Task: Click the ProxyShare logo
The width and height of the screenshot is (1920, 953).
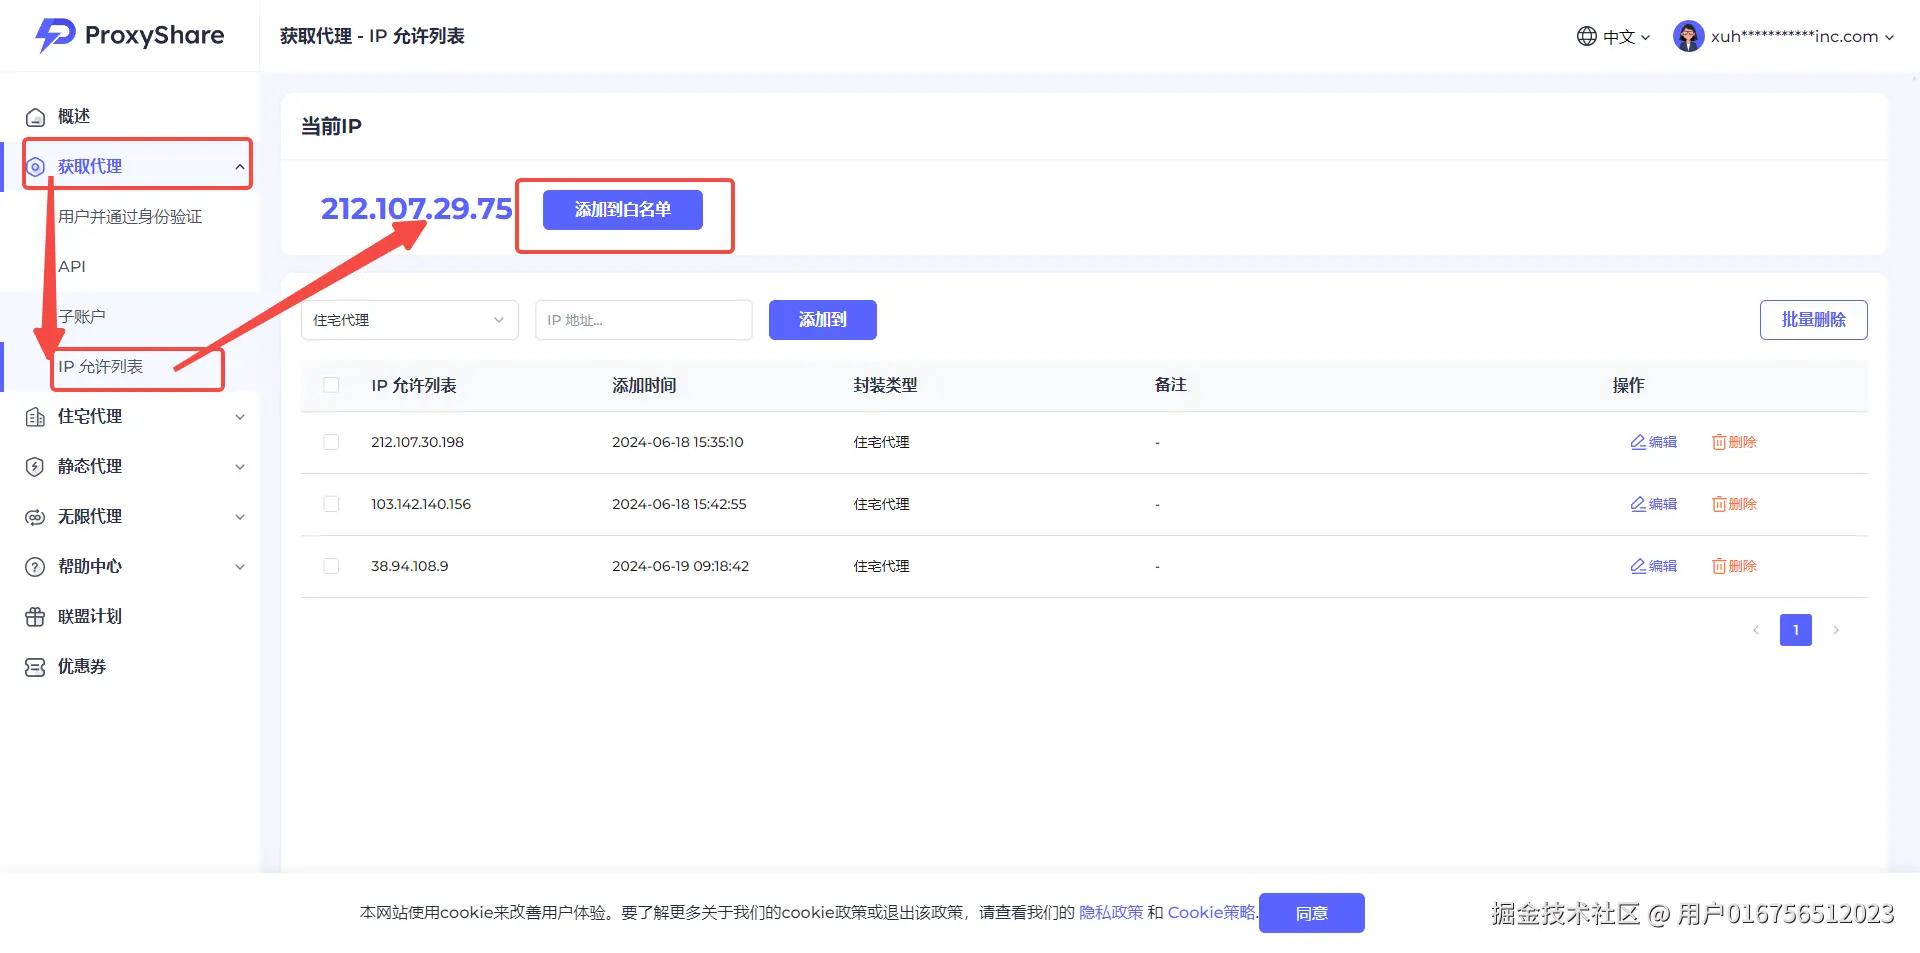Action: pos(130,35)
